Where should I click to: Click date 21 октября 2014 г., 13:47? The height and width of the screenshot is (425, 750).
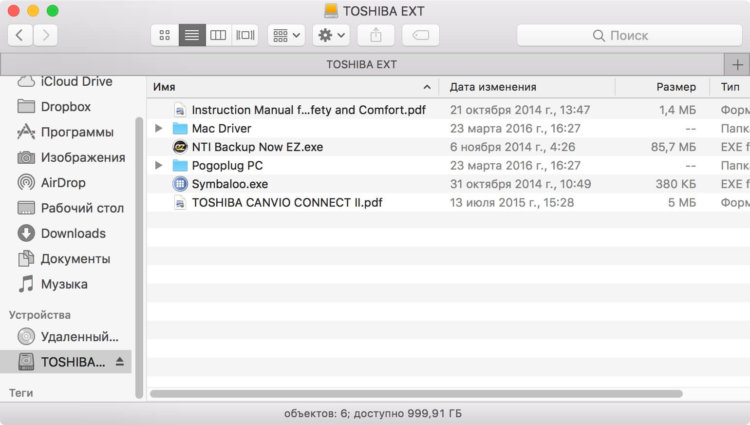click(520, 110)
